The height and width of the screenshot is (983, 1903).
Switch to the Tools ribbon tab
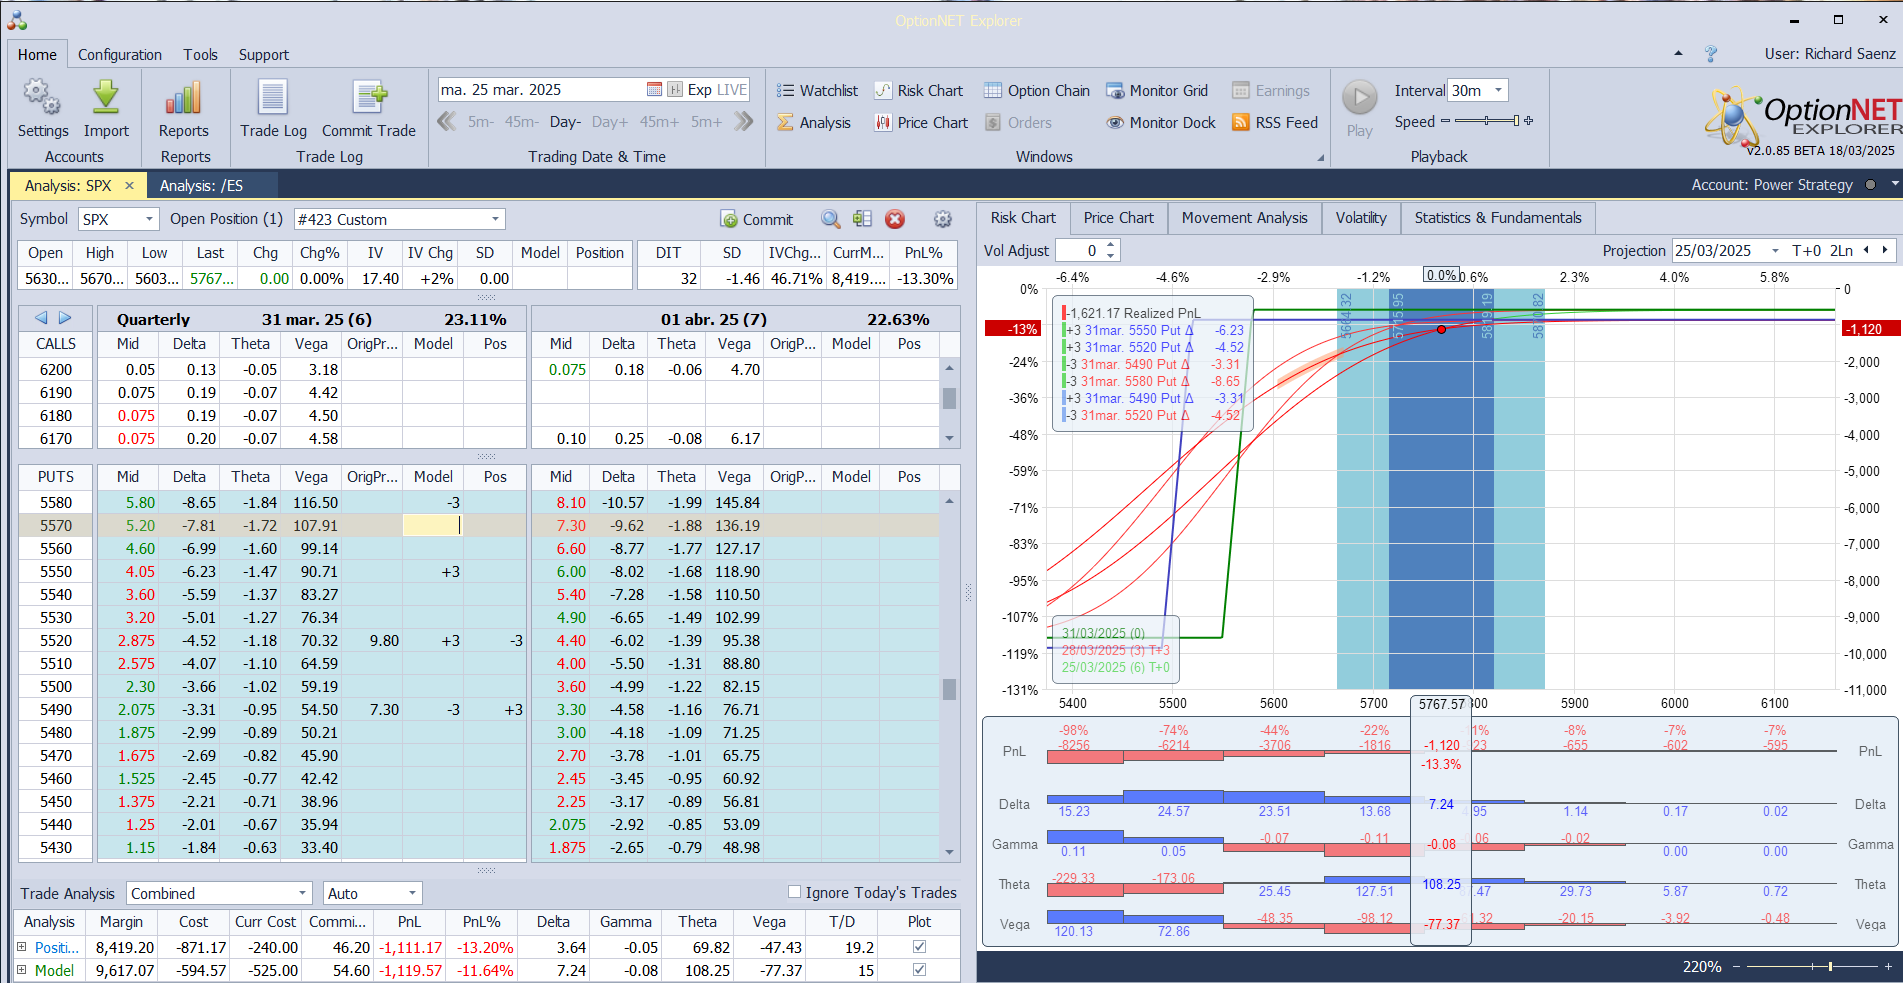pyautogui.click(x=200, y=55)
